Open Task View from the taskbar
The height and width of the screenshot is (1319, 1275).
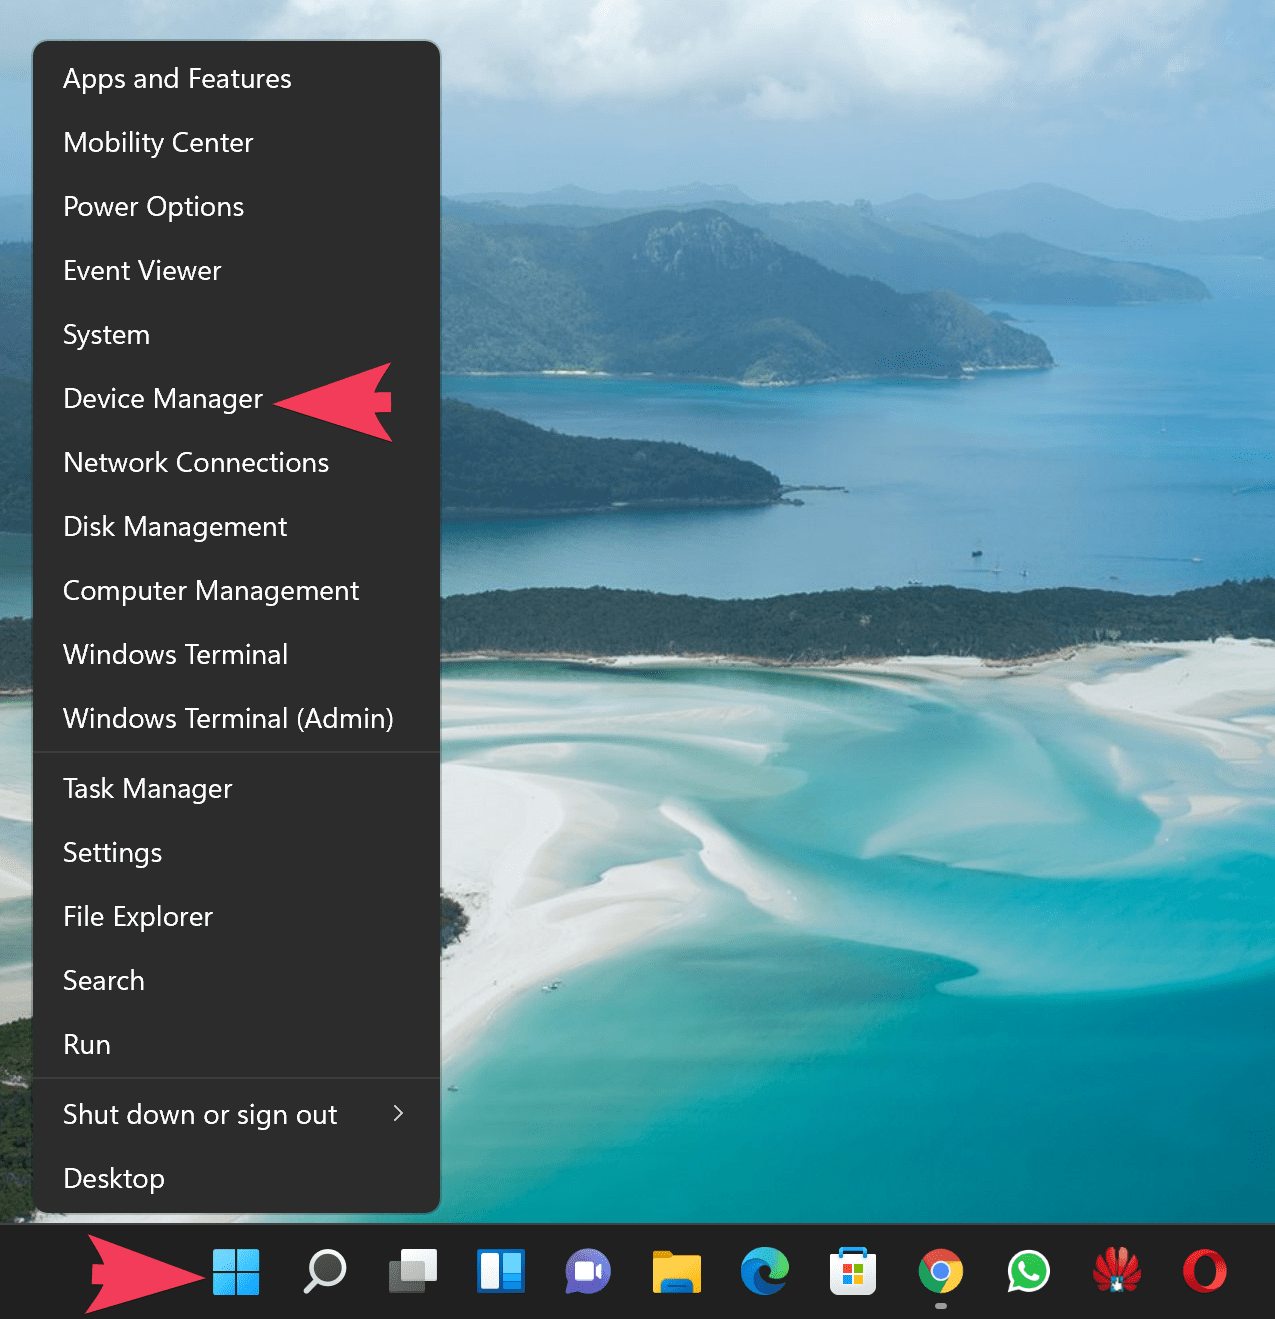(411, 1271)
